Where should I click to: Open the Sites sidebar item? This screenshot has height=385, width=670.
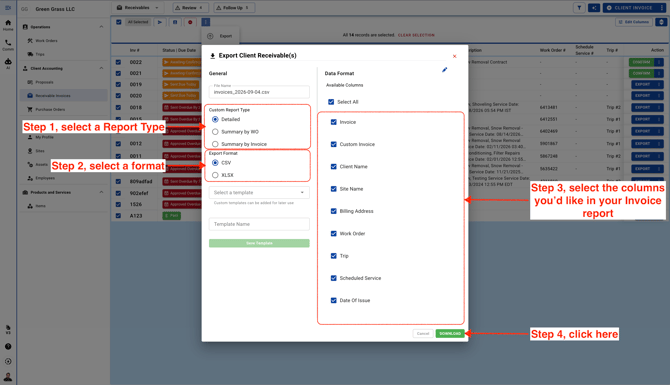[x=40, y=151]
